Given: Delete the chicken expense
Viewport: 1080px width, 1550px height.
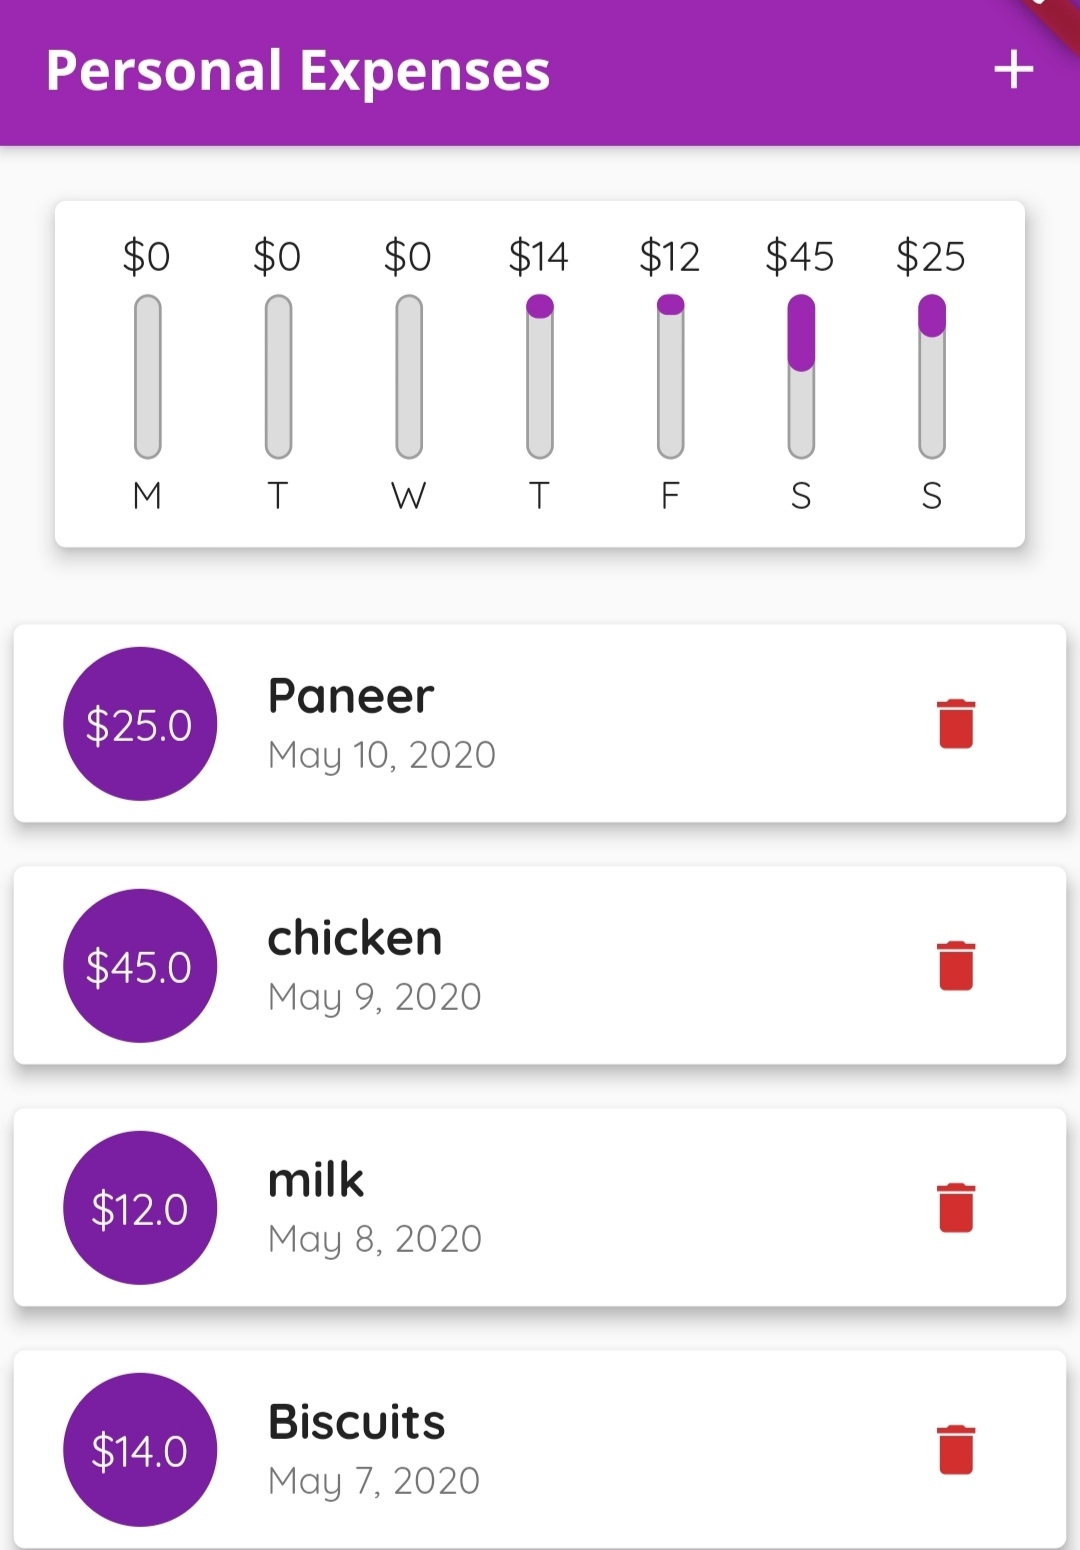Looking at the screenshot, I should 956,966.
